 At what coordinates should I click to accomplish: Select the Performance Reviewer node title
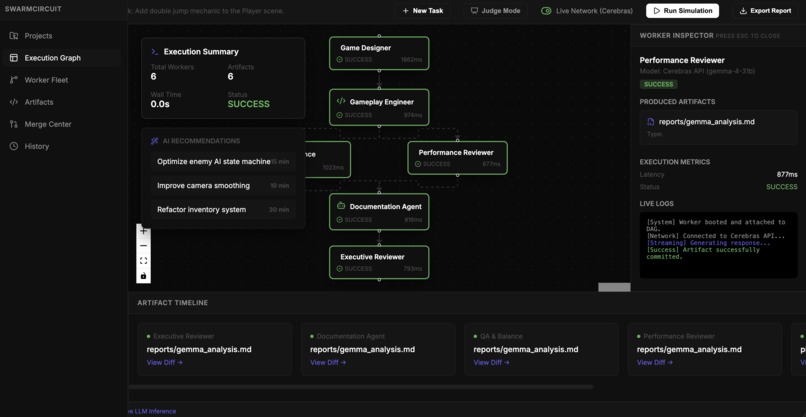coord(456,152)
